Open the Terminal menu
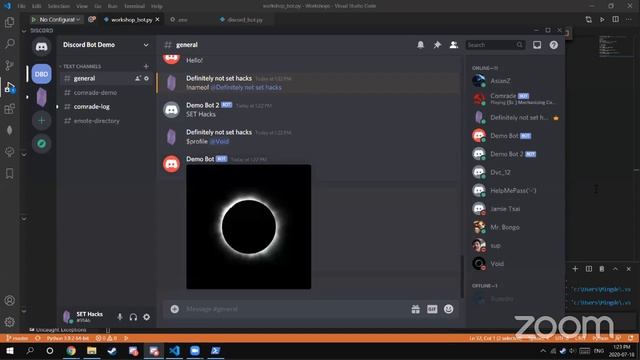Viewport: 640px width, 360px height. click(134, 6)
